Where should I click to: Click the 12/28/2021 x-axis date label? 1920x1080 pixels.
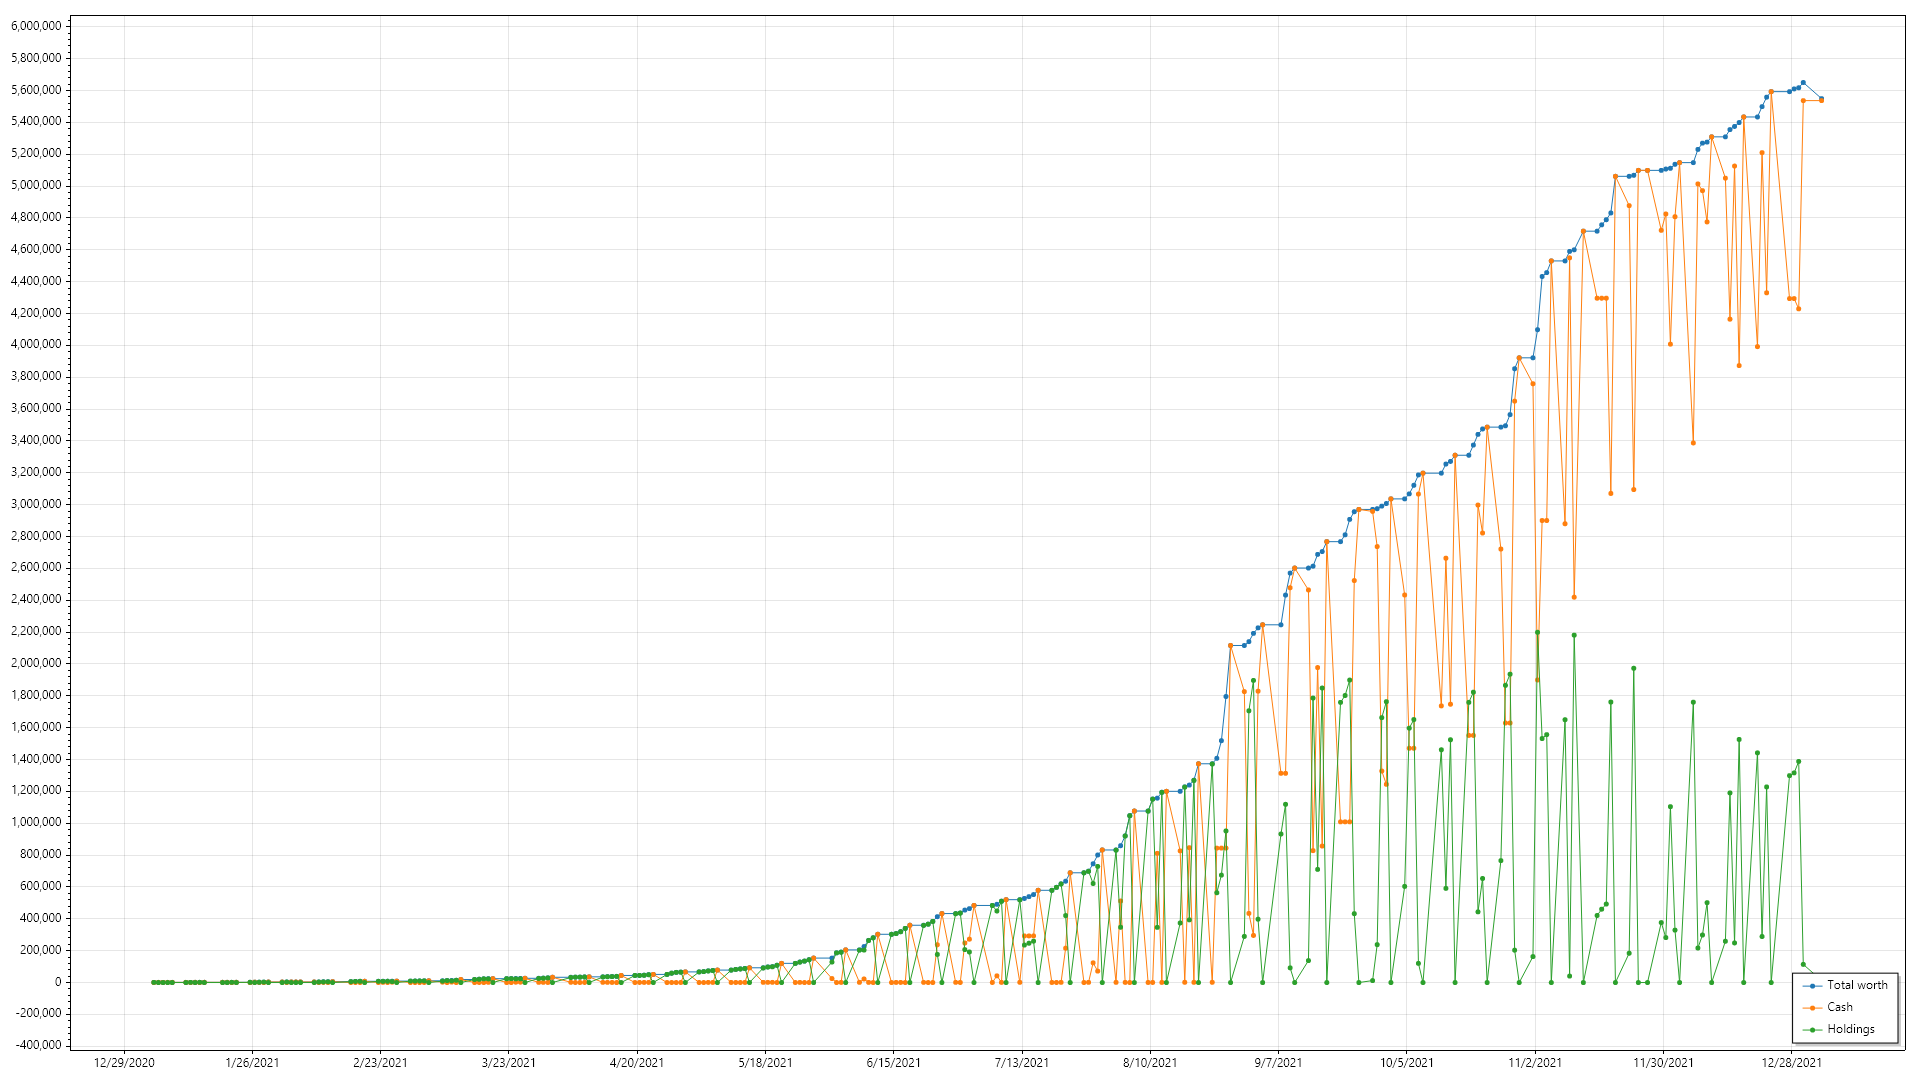tap(1791, 1063)
